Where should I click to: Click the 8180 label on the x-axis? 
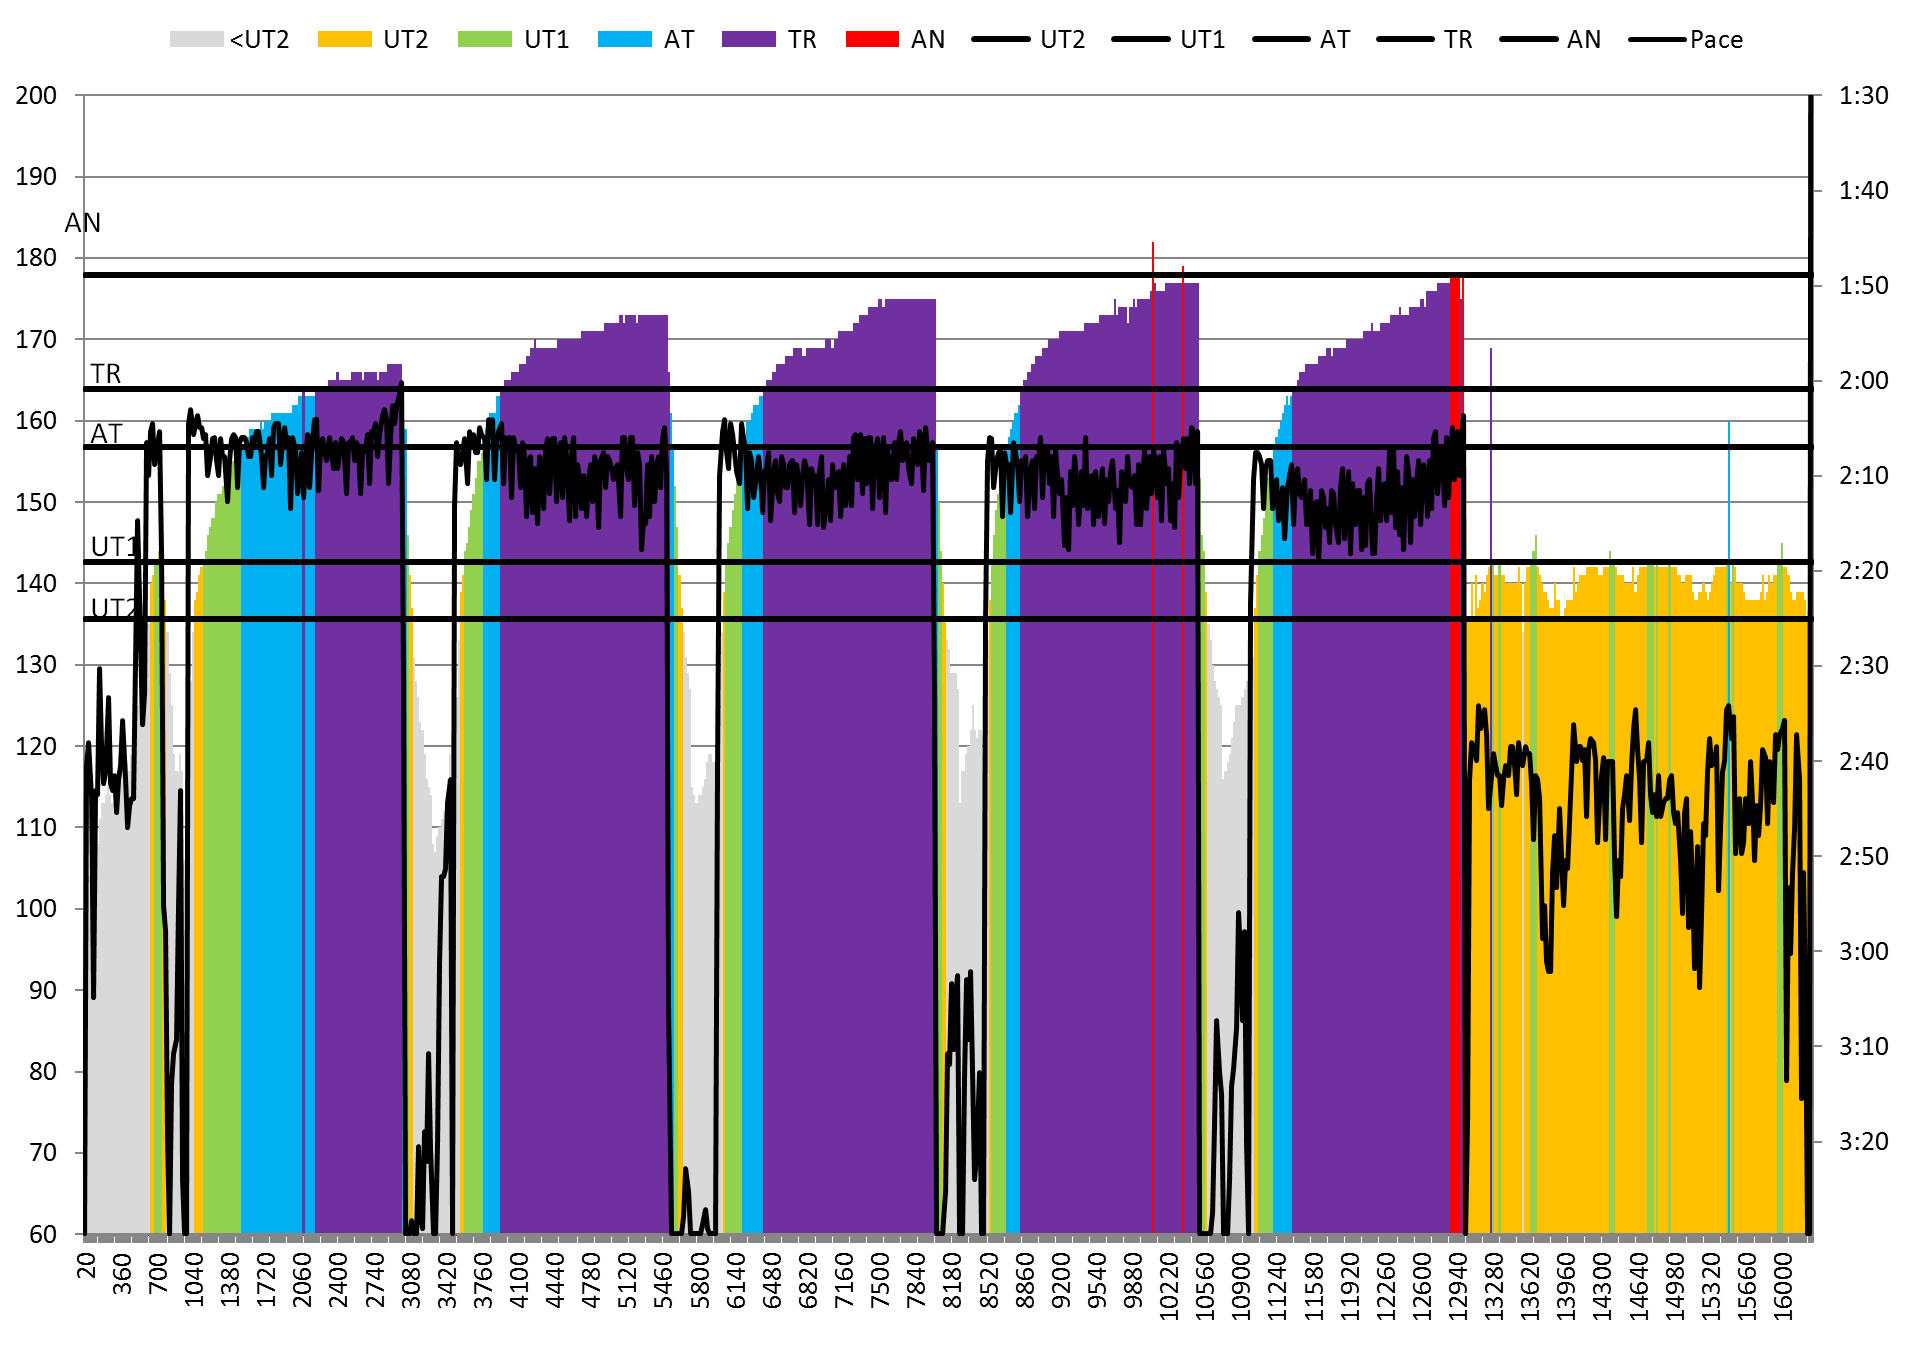click(x=952, y=1280)
